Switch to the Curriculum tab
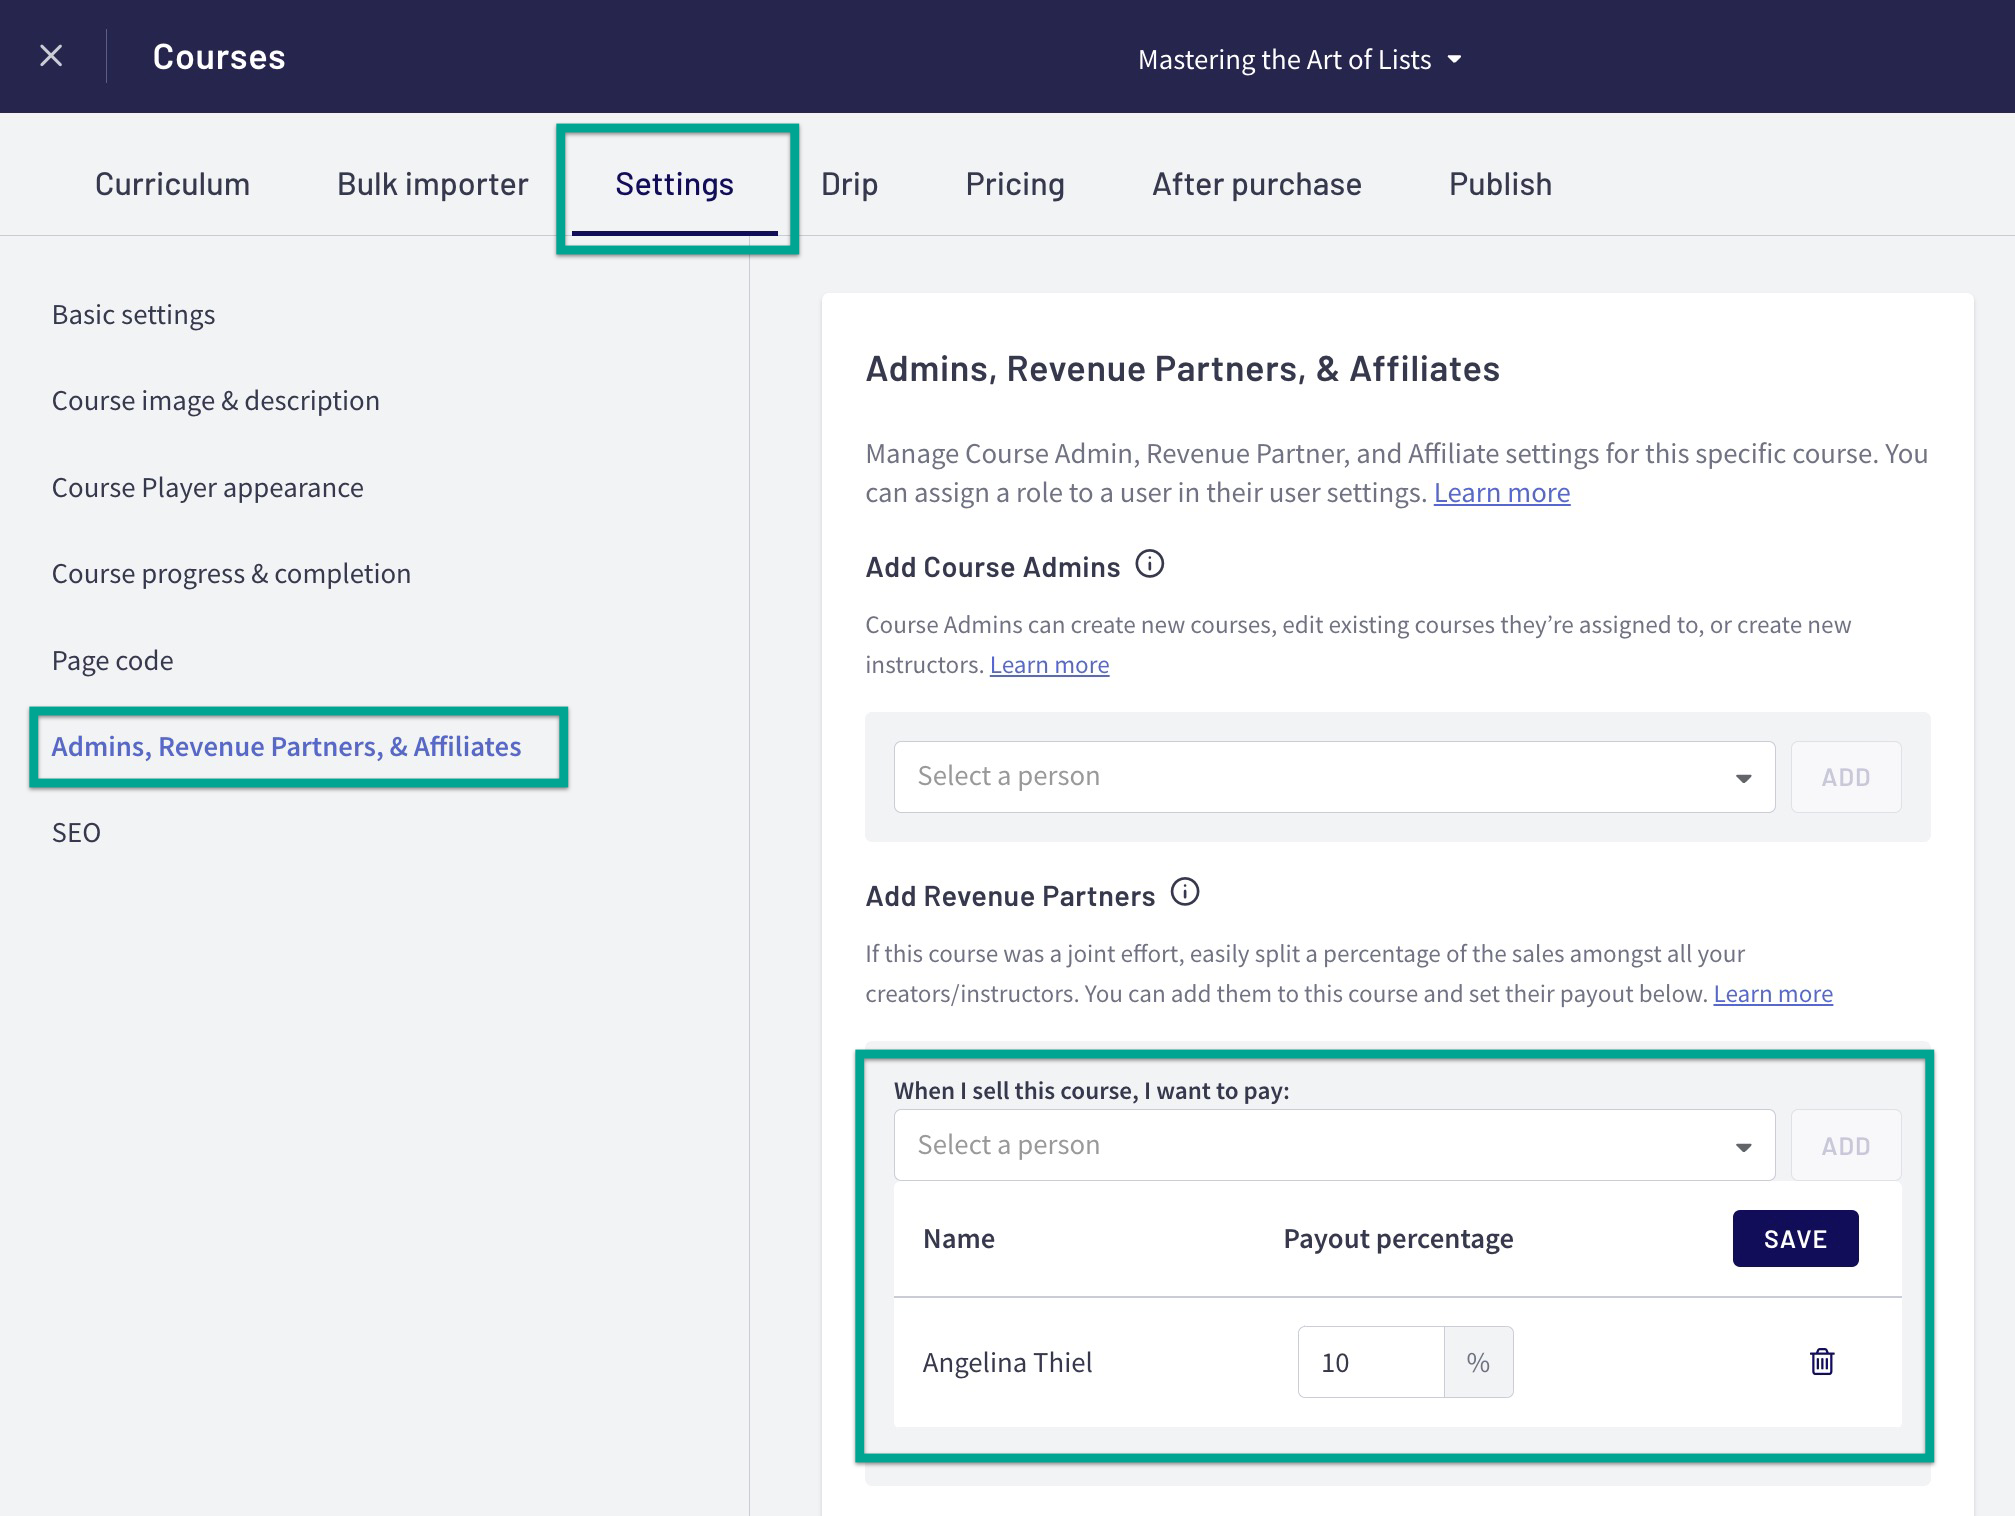 171,183
